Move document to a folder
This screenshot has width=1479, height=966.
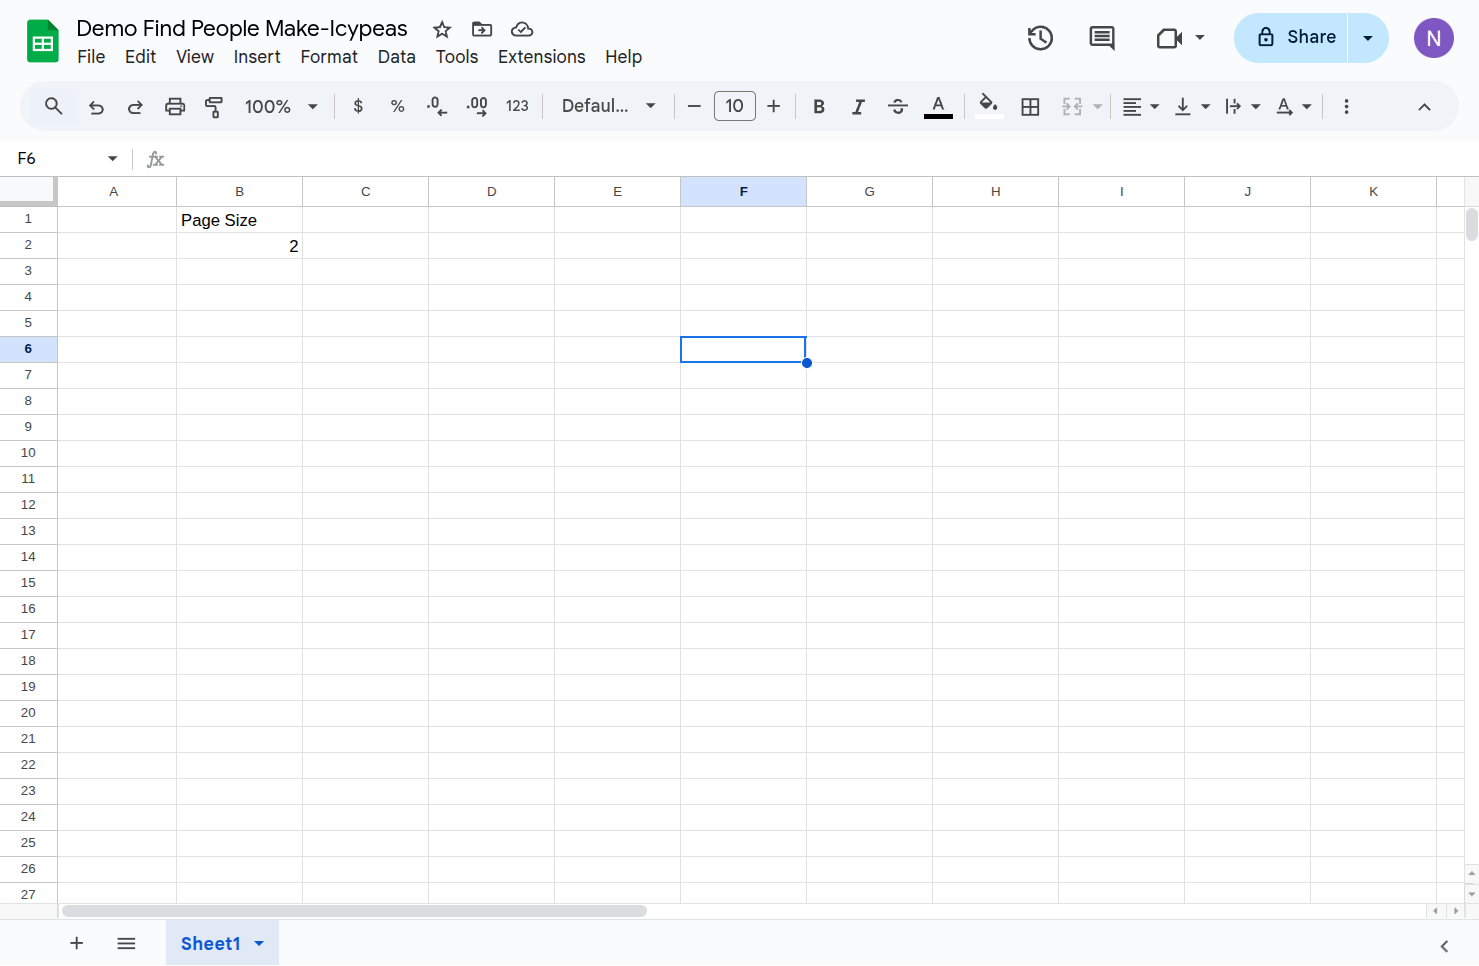point(482,29)
